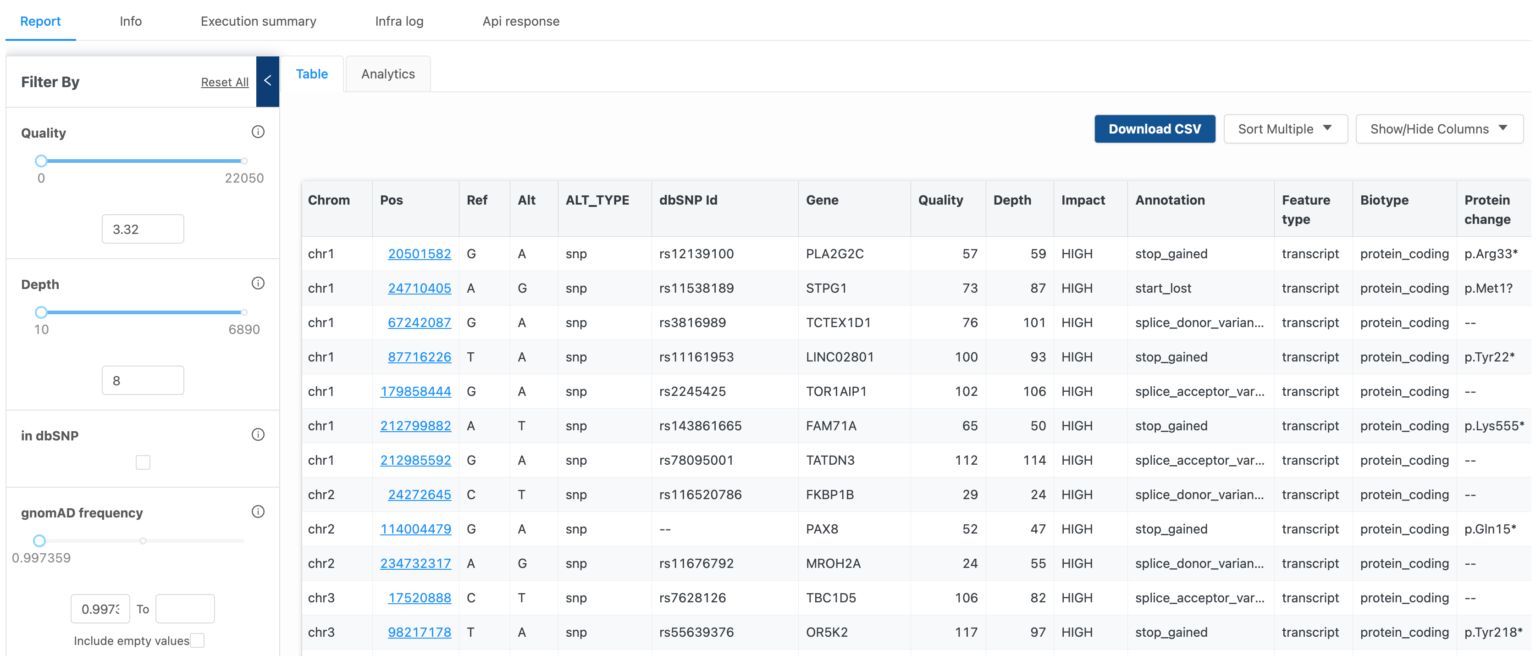
Task: Open the Sort Multiple dropdown
Action: click(x=1285, y=129)
